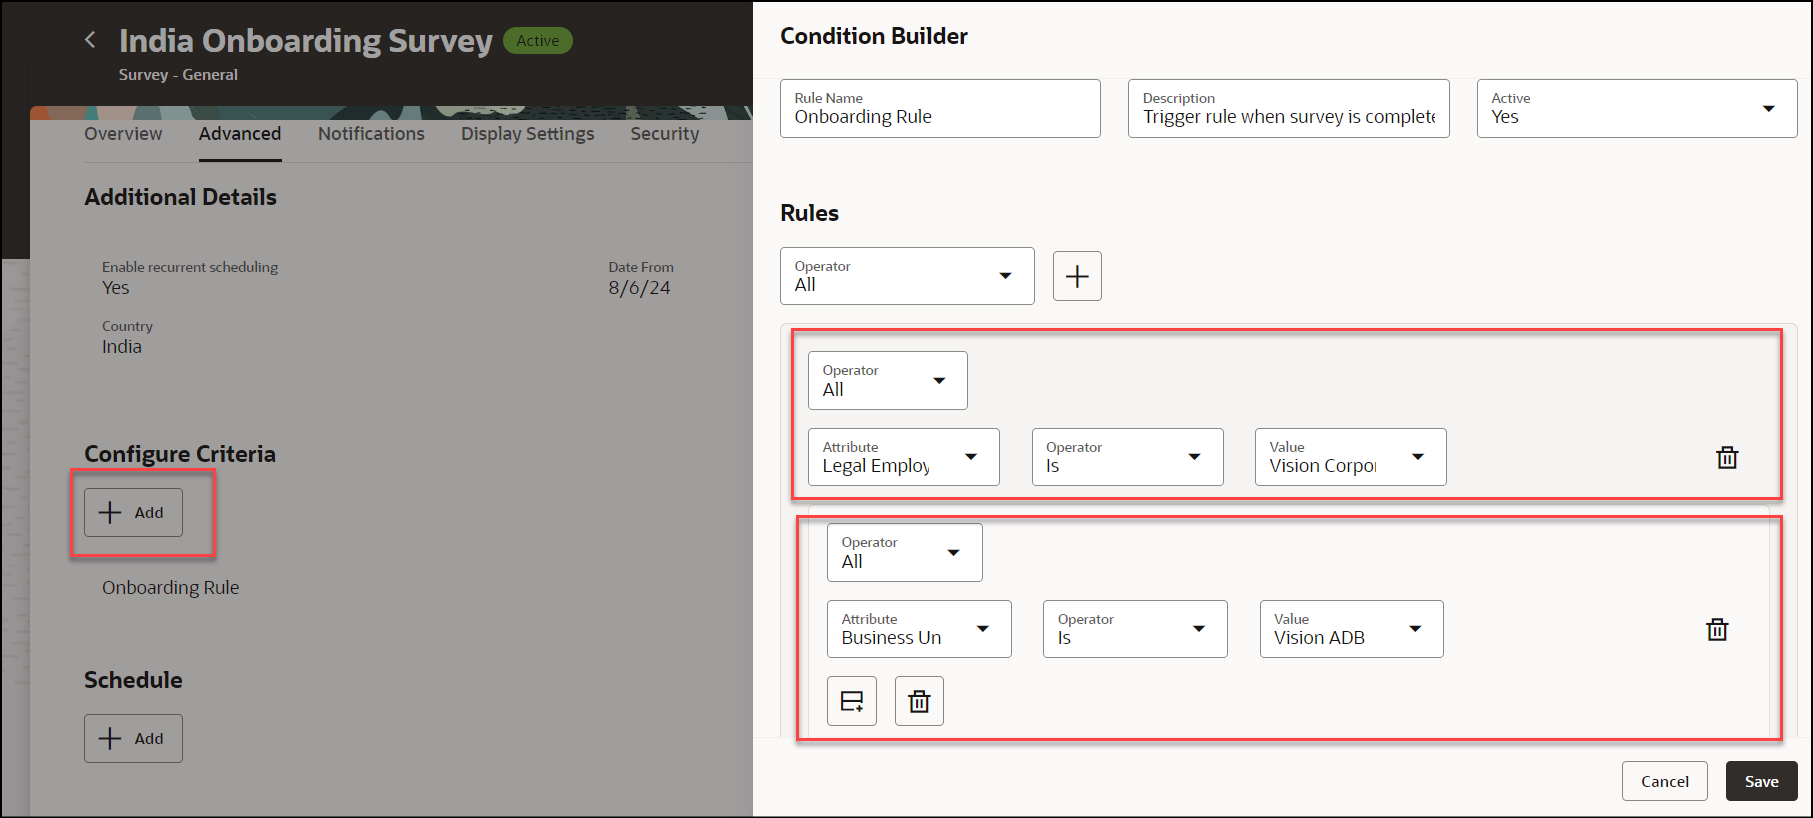1813x818 pixels.
Task: Open the Value dropdown showing Vision ADB
Action: [x=1352, y=629]
